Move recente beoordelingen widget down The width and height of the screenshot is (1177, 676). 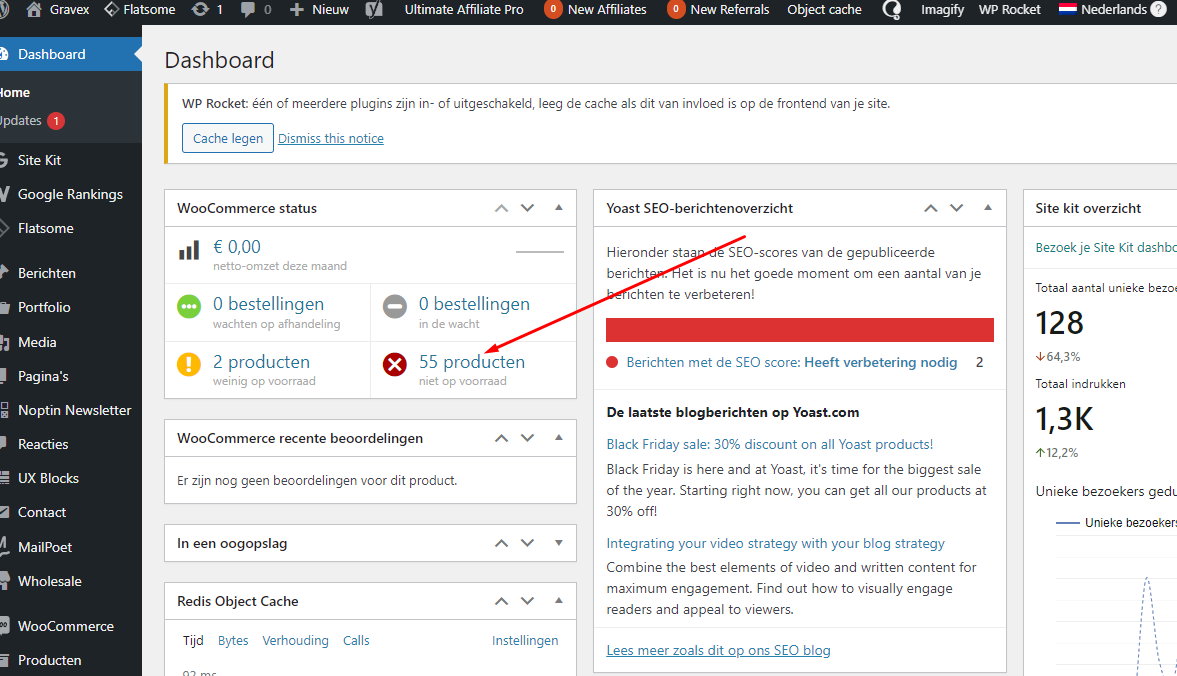point(528,438)
